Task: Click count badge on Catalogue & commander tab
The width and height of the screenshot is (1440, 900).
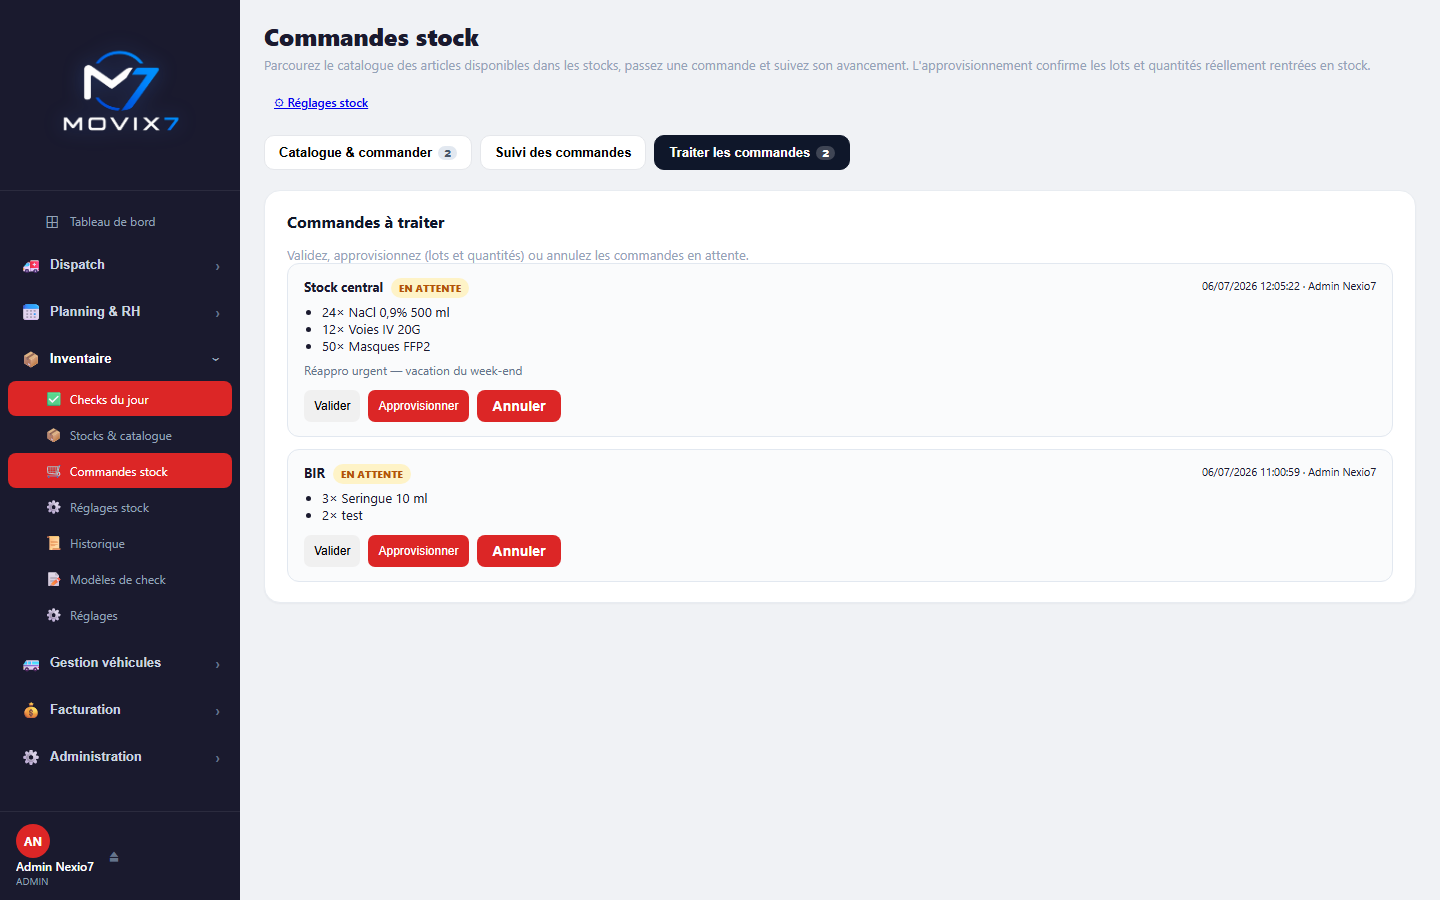Action: pos(448,153)
